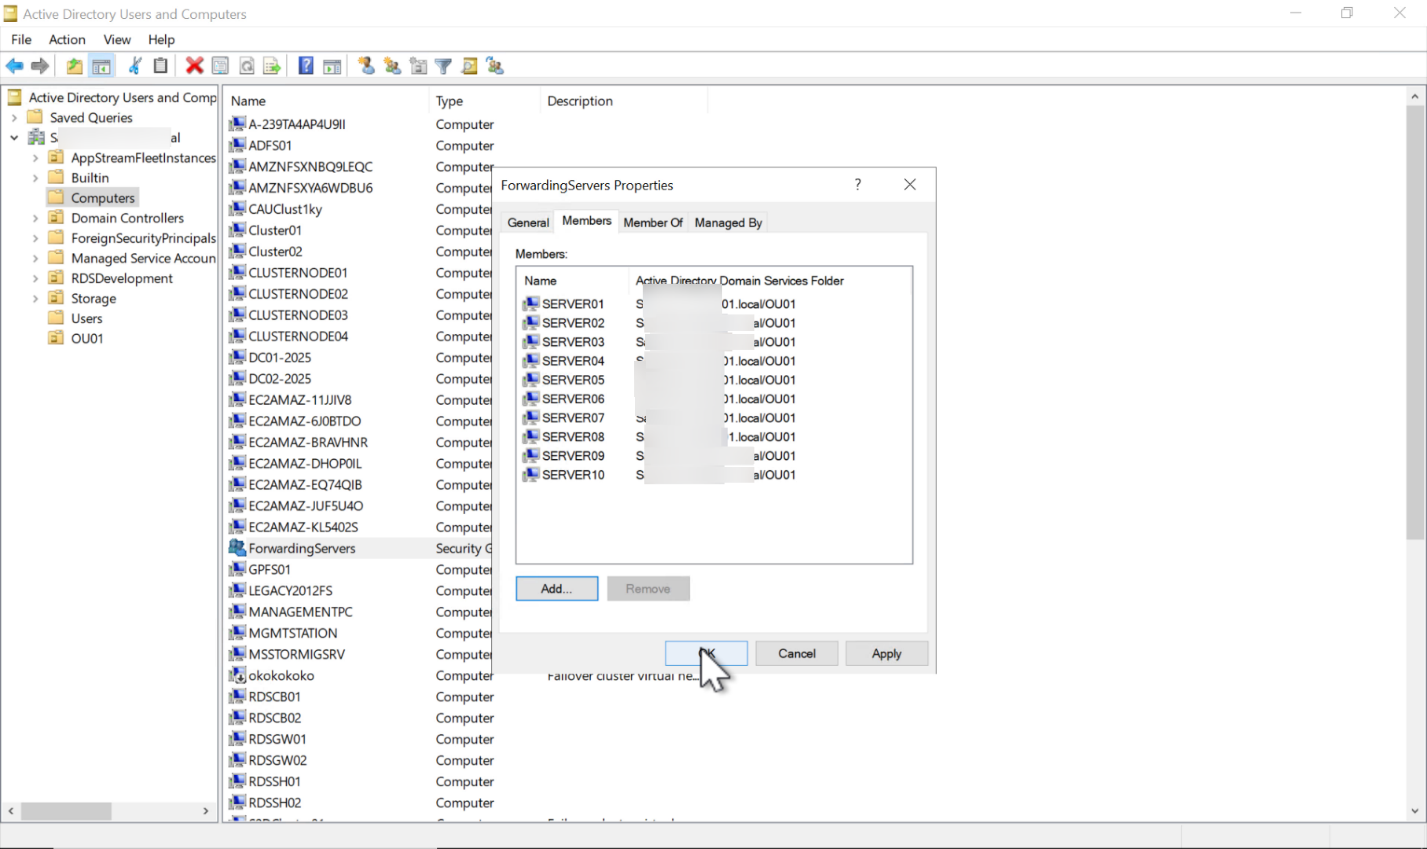Select the OU01 tree item
Viewport: 1427px width, 849px height.
87,338
